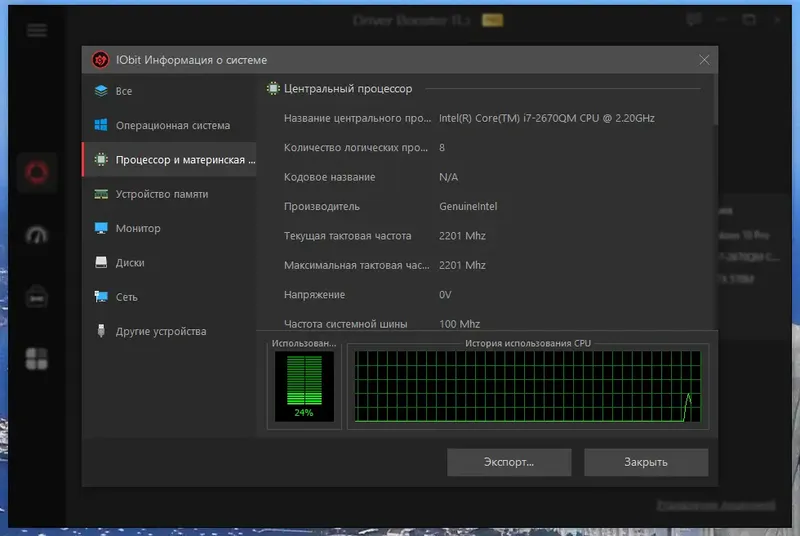
Task: Click the Экспорт... button
Action: [x=509, y=462]
